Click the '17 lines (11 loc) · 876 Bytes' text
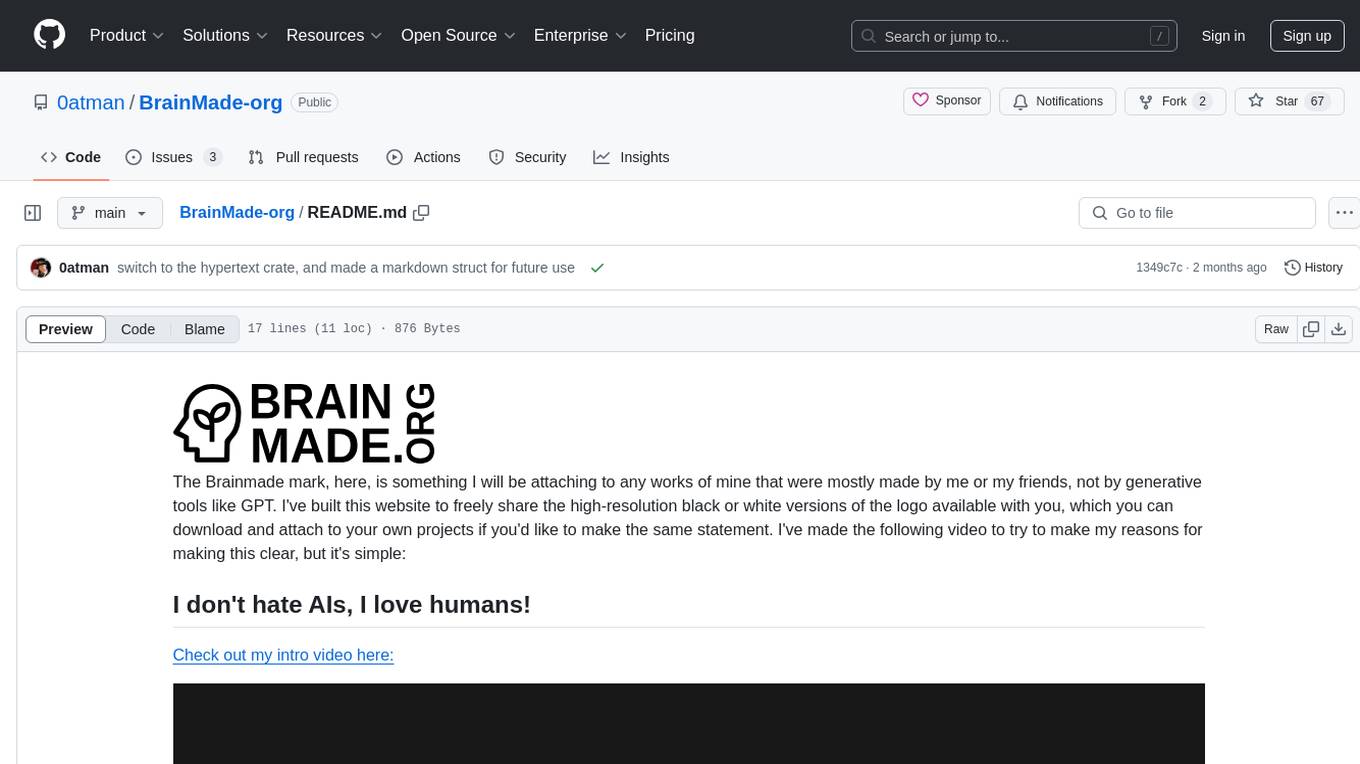The height and width of the screenshot is (764, 1360). [354, 329]
